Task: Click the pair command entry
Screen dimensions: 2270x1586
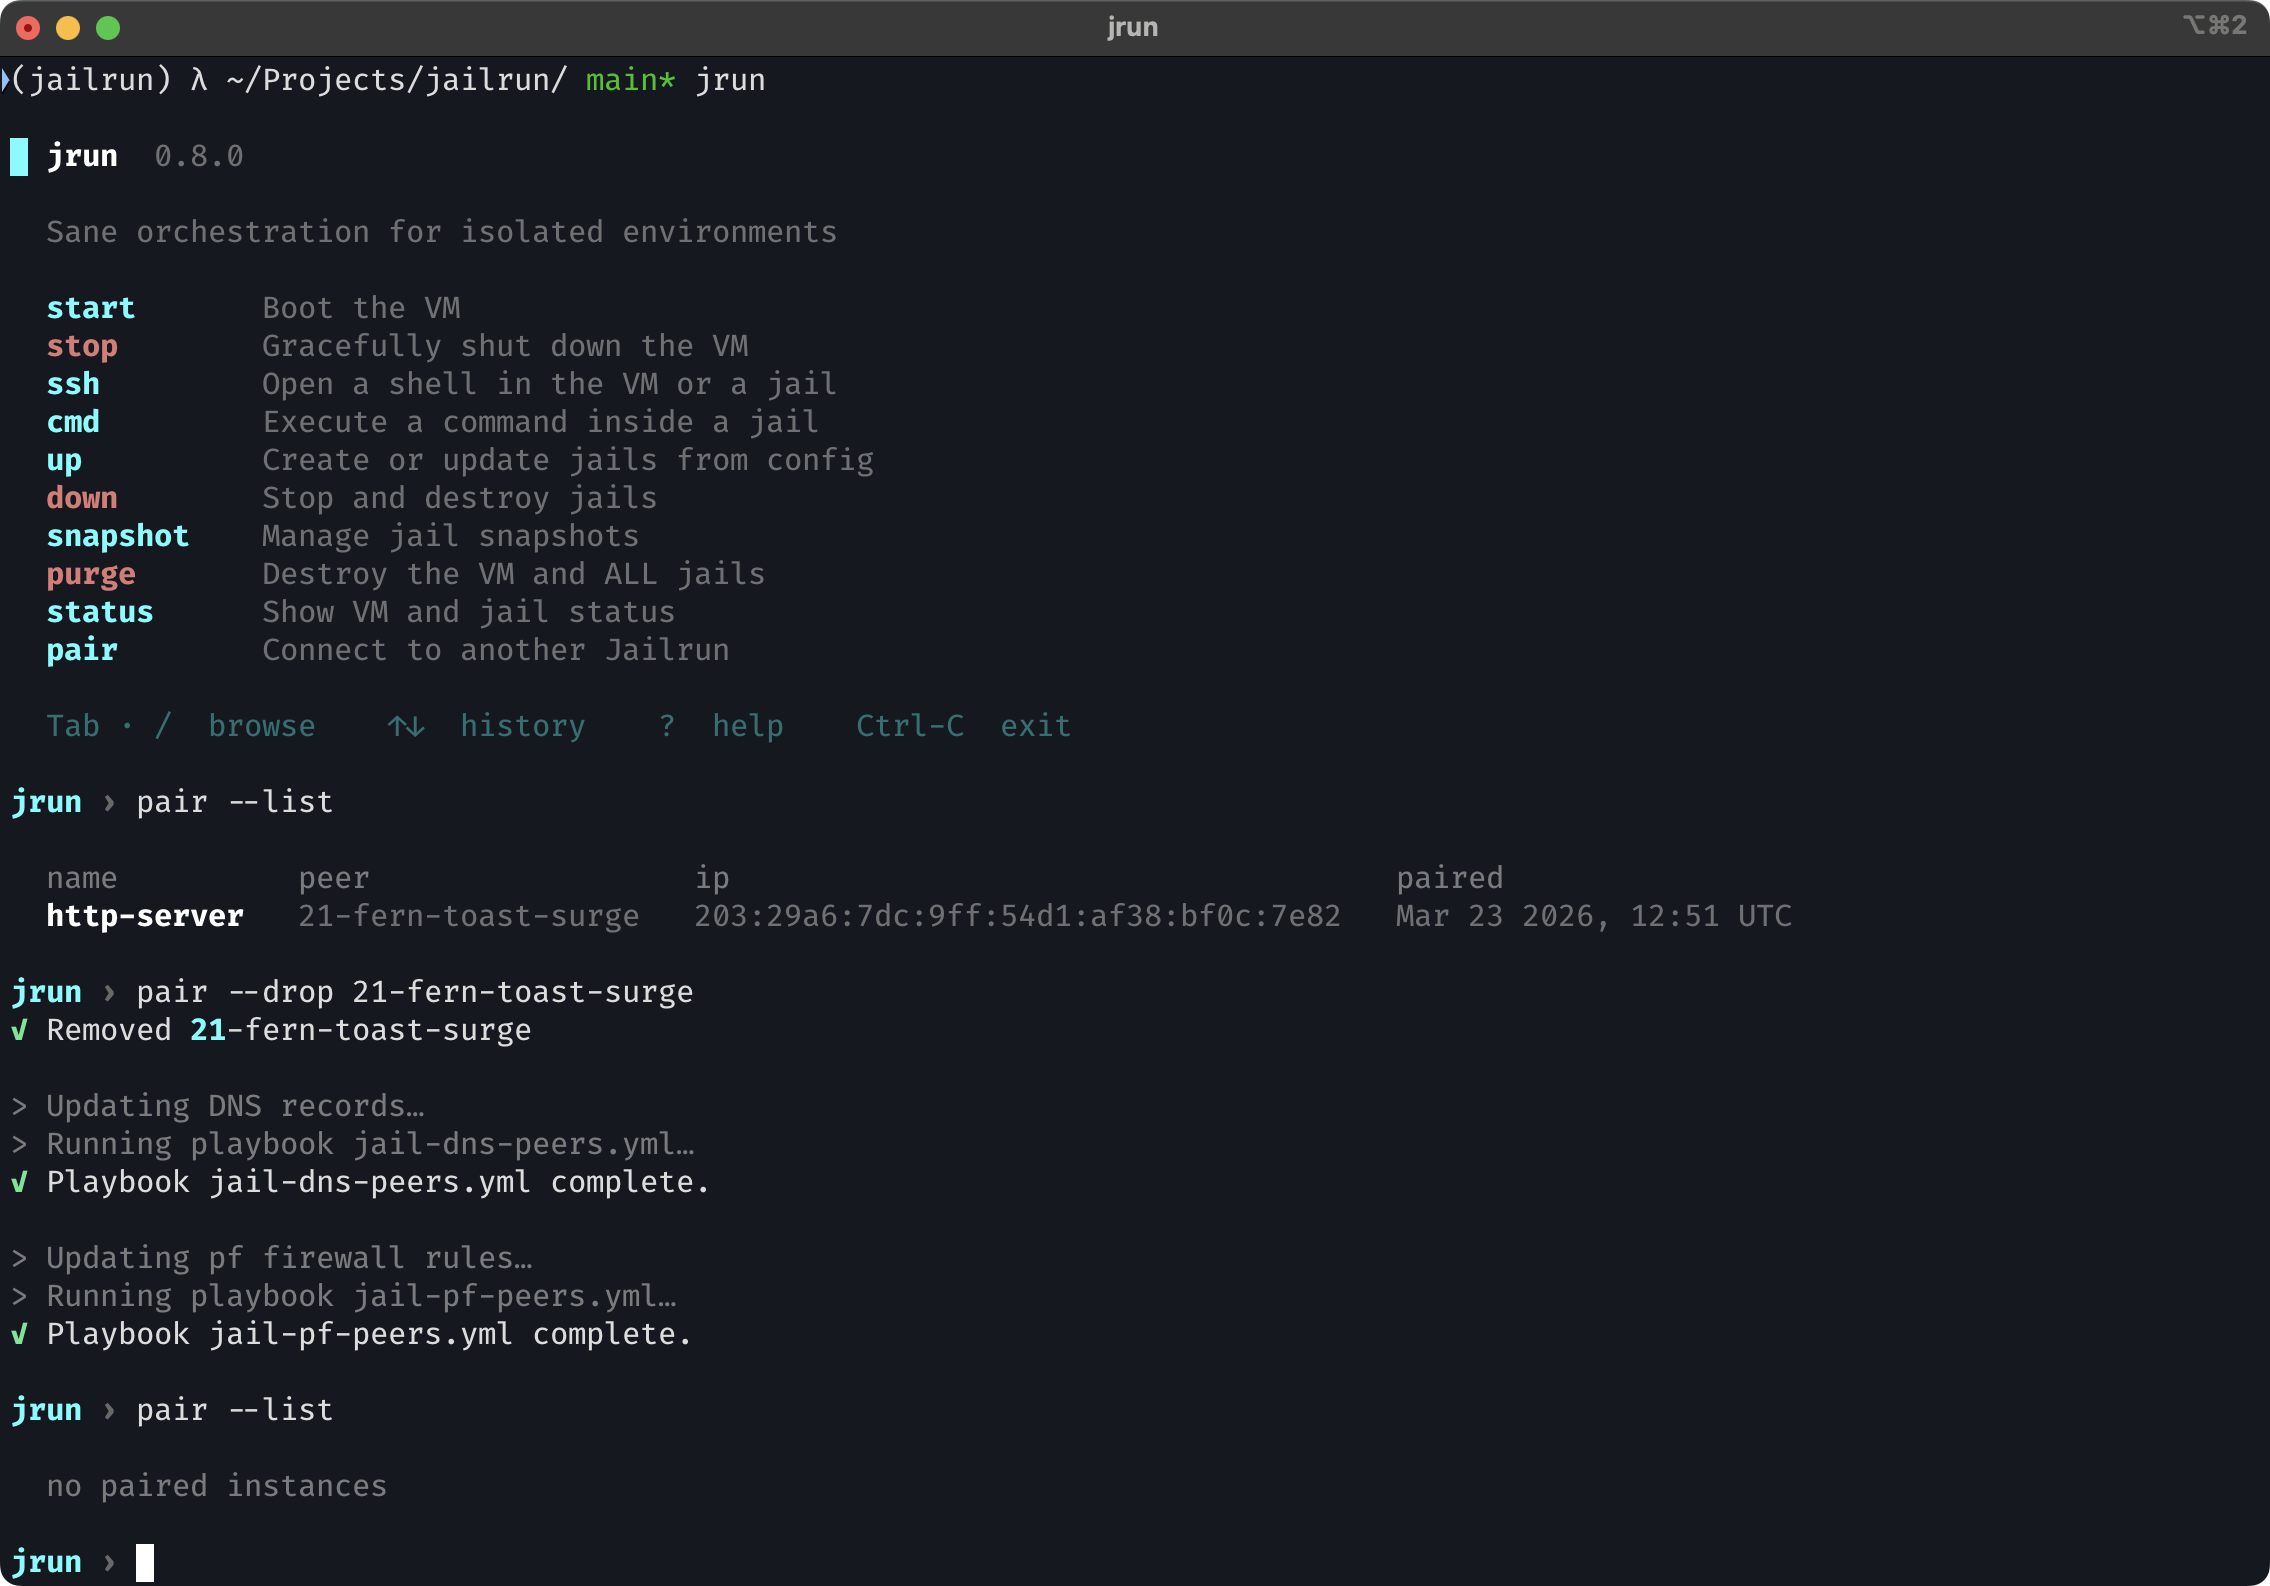Action: (x=82, y=650)
